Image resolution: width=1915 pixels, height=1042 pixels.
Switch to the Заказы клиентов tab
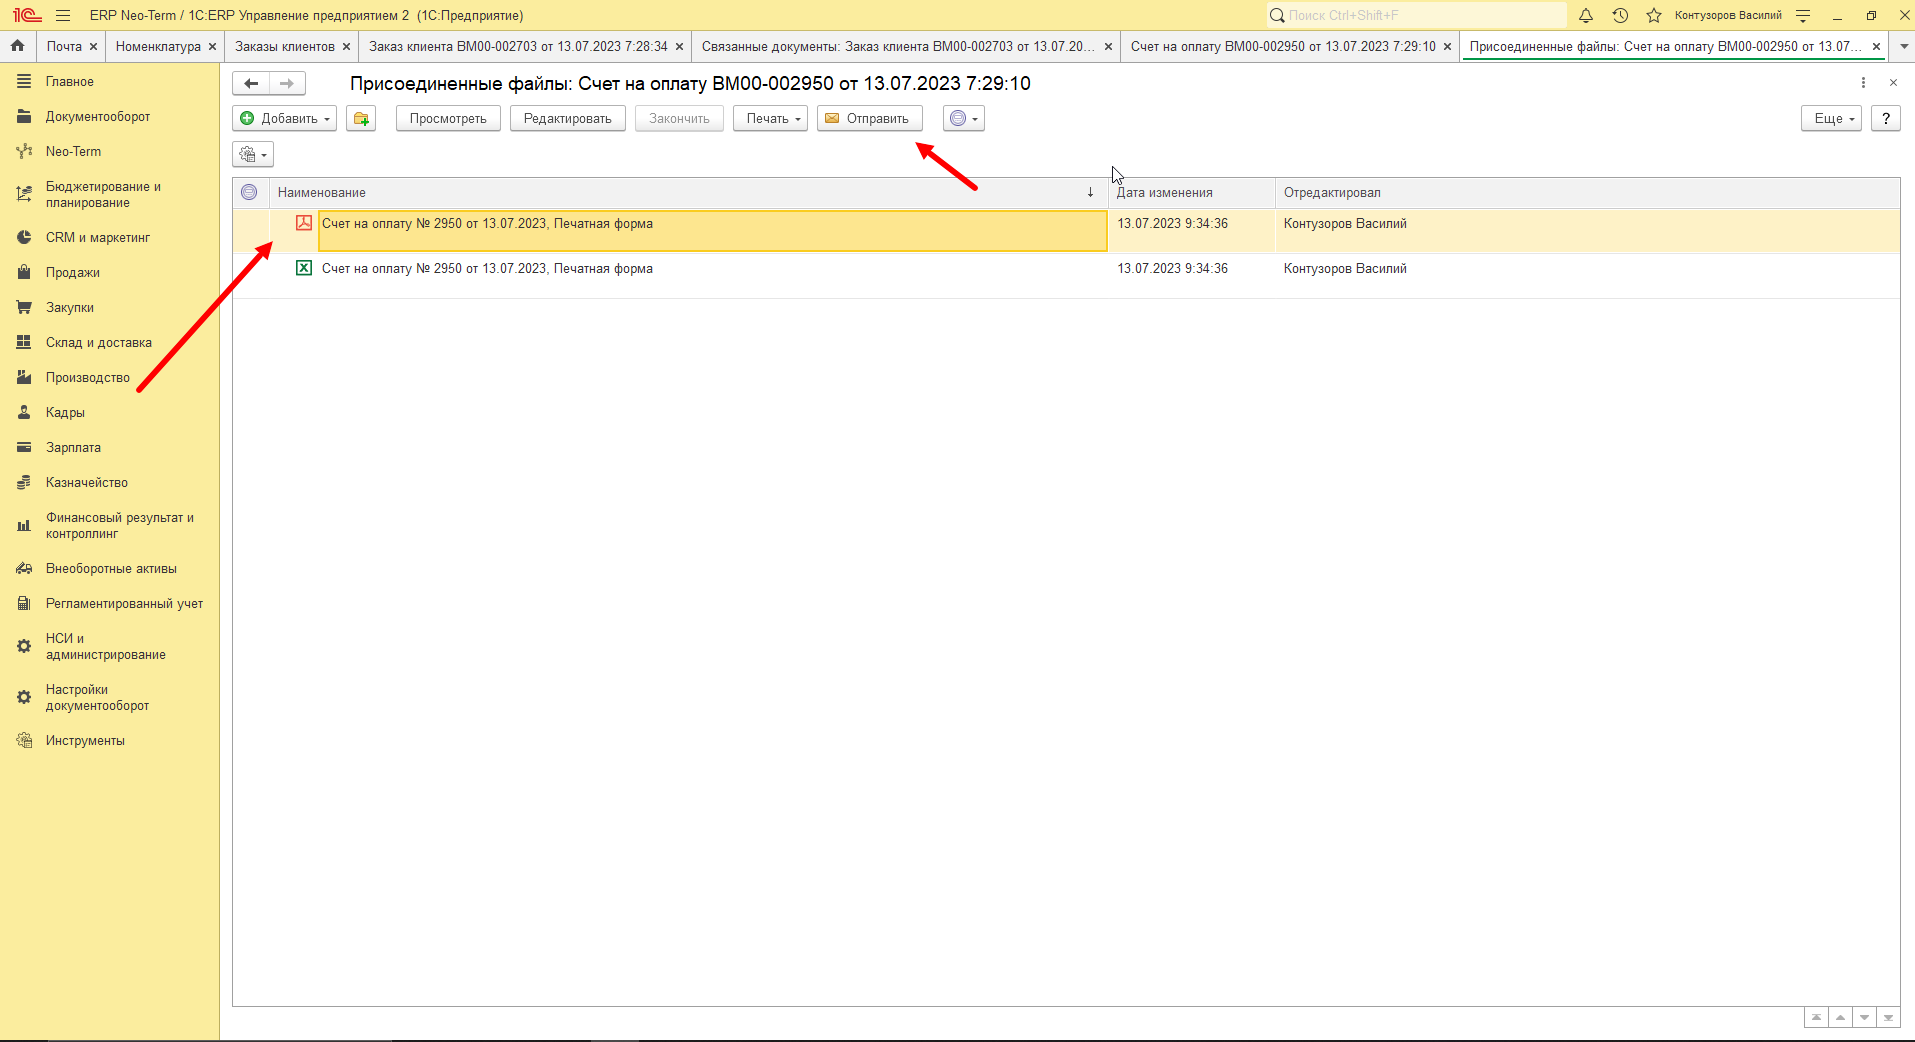(285, 46)
